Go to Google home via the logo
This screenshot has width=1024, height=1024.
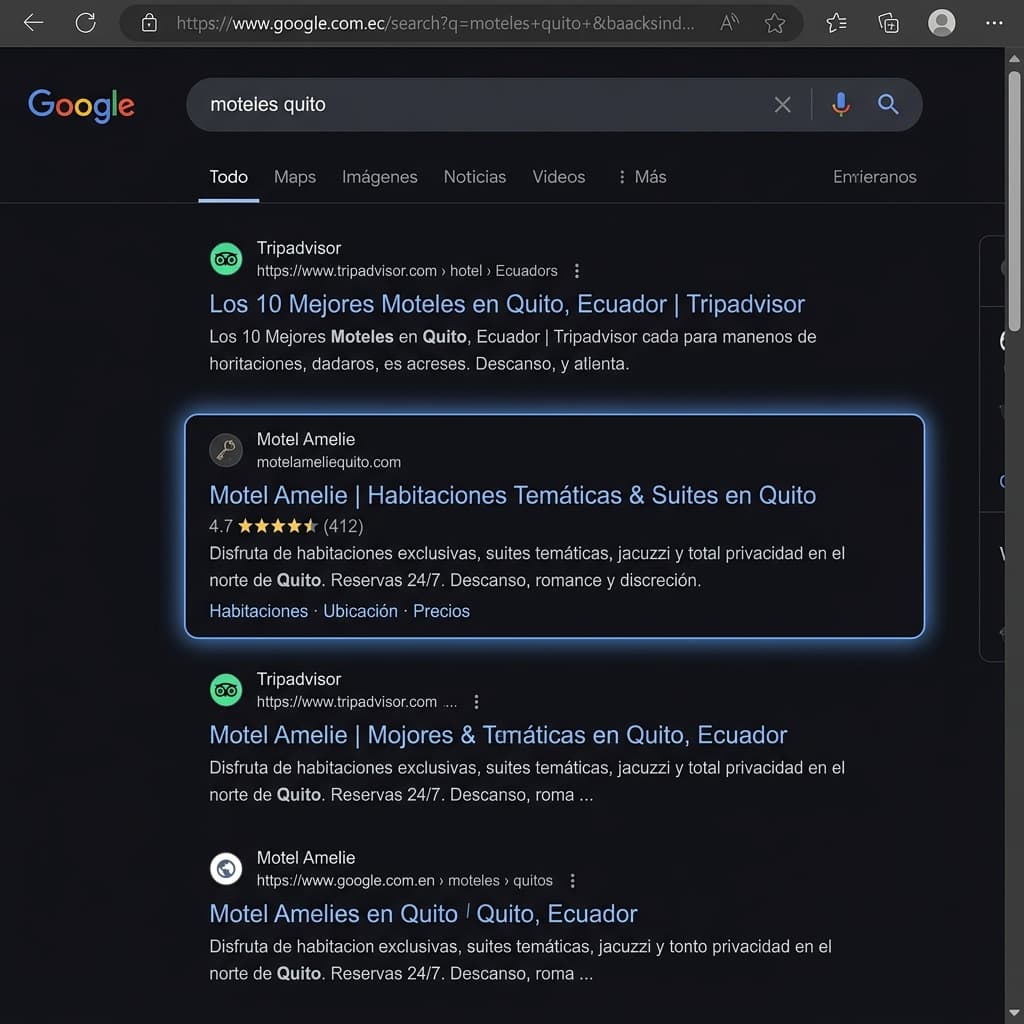81,105
